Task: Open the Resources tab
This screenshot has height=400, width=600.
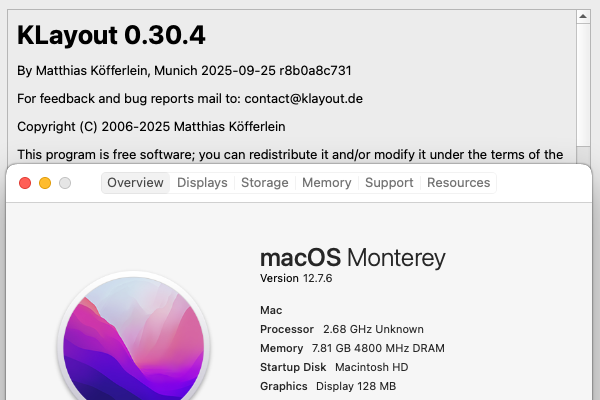Action: (x=458, y=183)
